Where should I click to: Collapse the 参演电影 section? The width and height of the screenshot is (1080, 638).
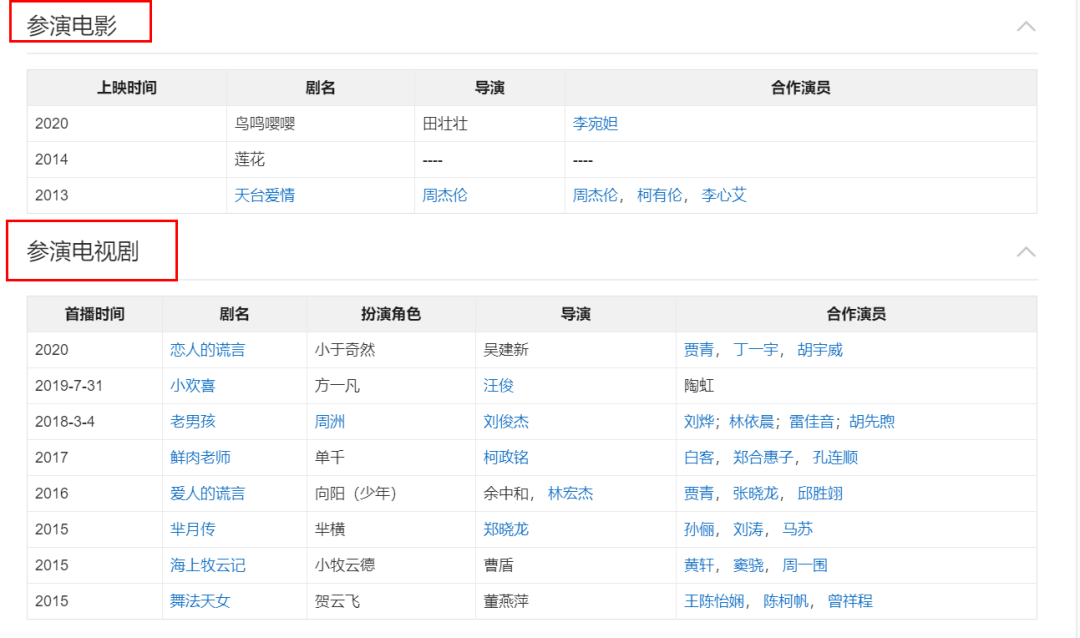pos(1025,26)
